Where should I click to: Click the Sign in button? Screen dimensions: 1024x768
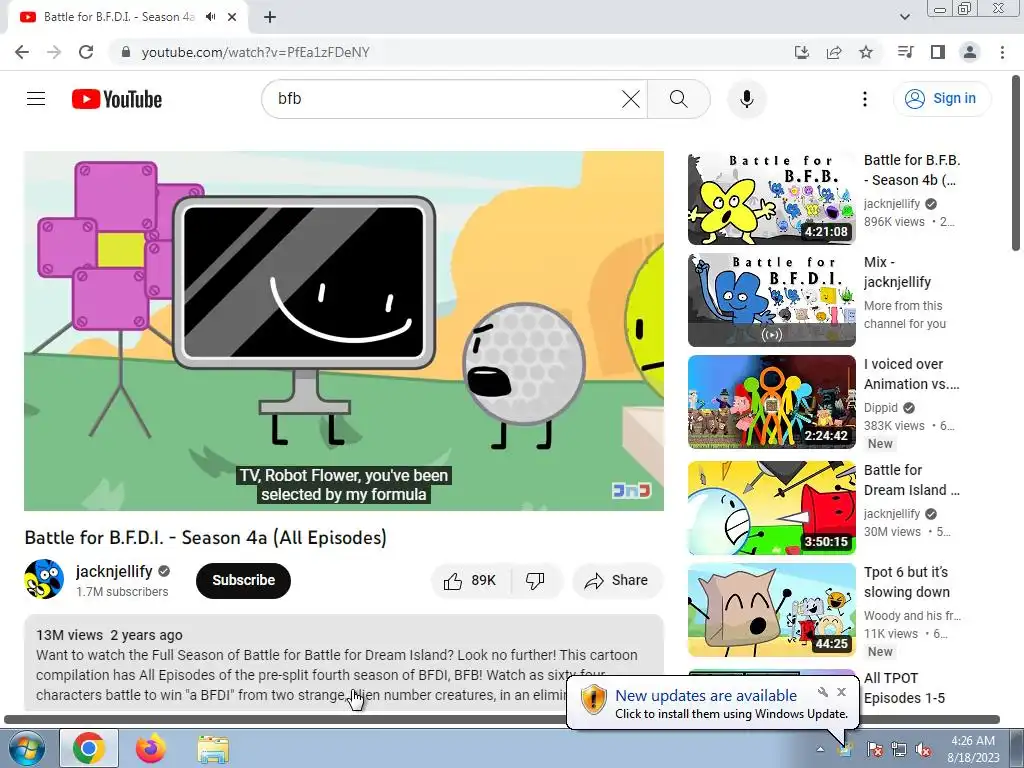pos(941,99)
